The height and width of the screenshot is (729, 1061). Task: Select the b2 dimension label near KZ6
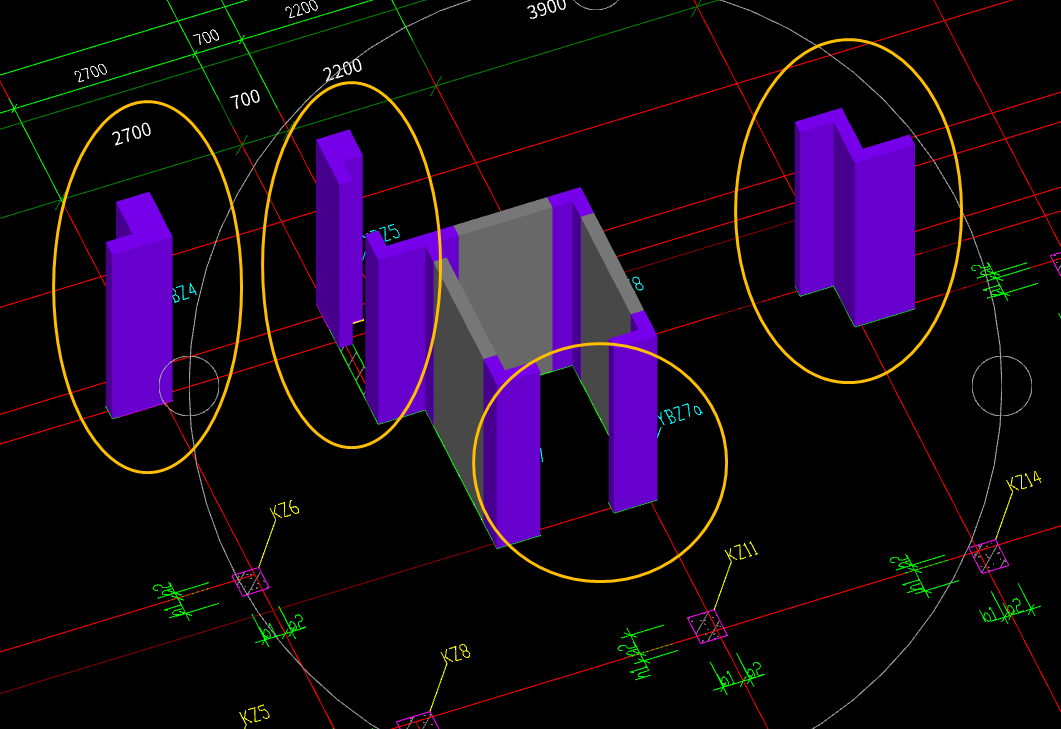[296, 622]
